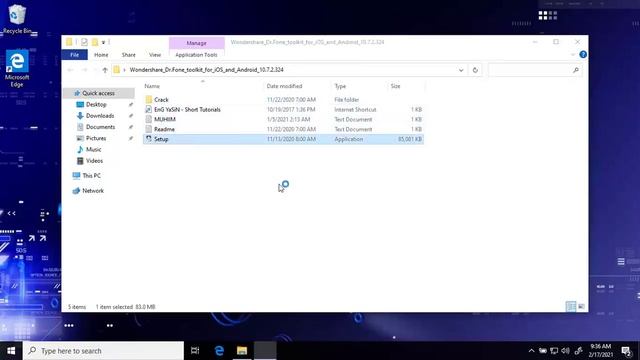
Task: Open Explorer help question mark
Action: click(x=583, y=54)
